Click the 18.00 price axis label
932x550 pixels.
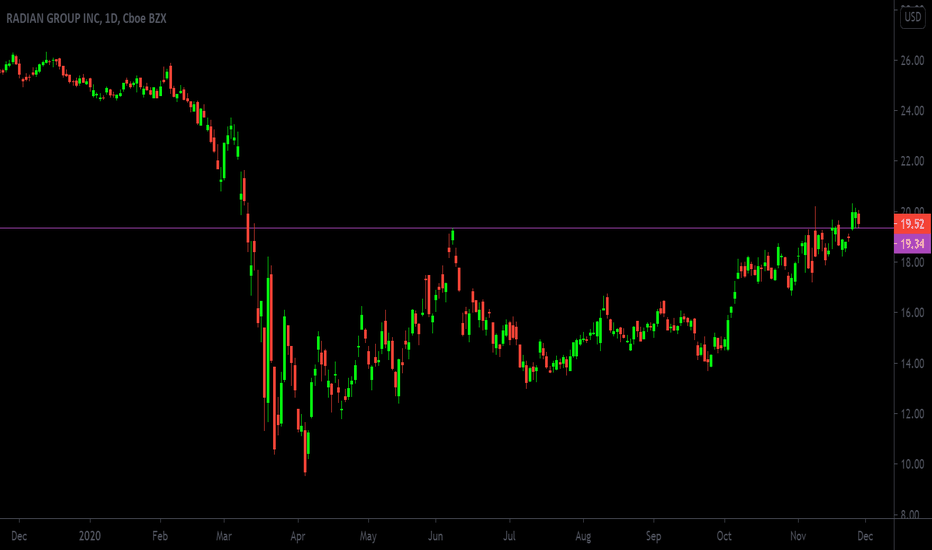click(912, 262)
